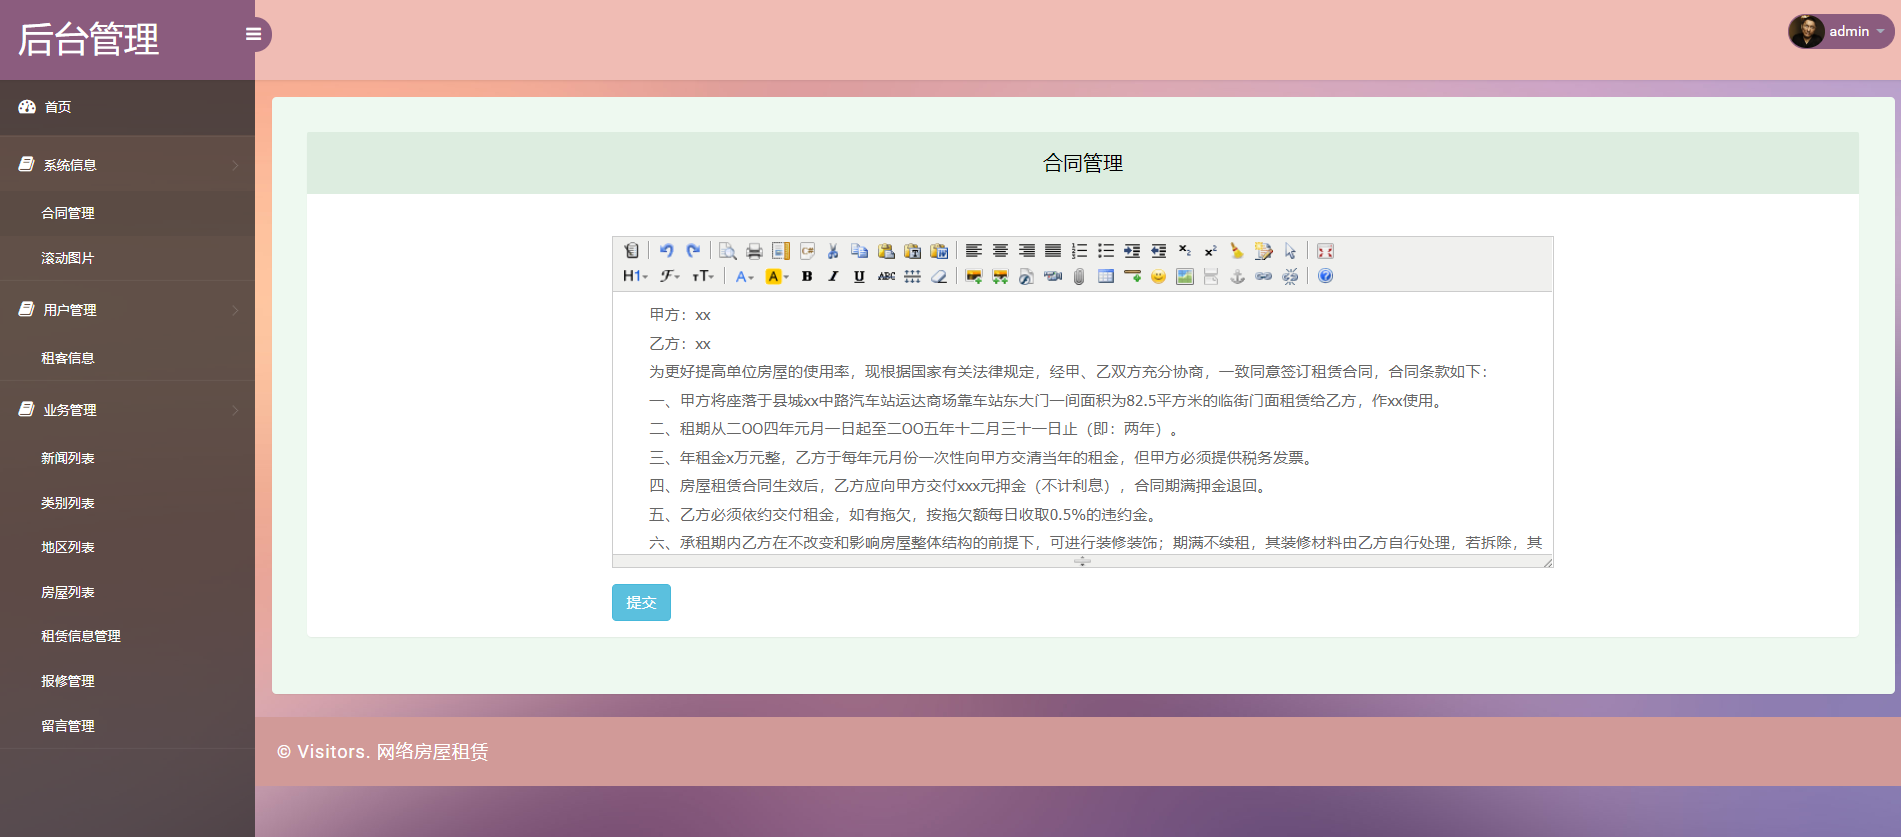Viewport: 1901px width, 837px height.
Task: Clean HTML code with broom icon
Action: [1237, 251]
